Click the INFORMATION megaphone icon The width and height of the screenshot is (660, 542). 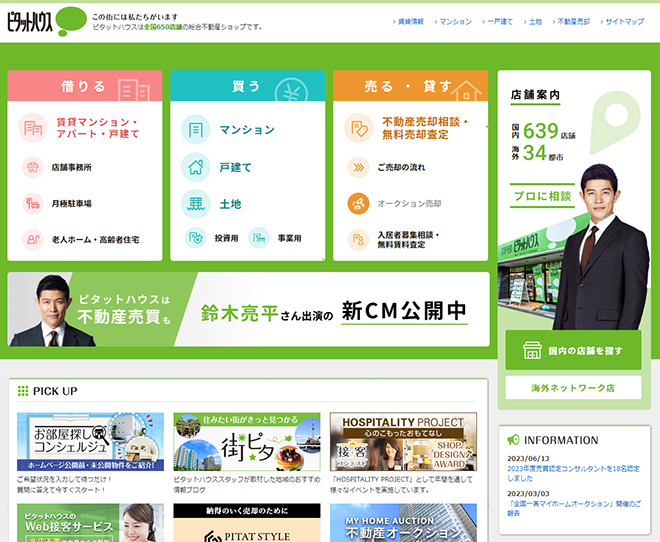pos(514,440)
